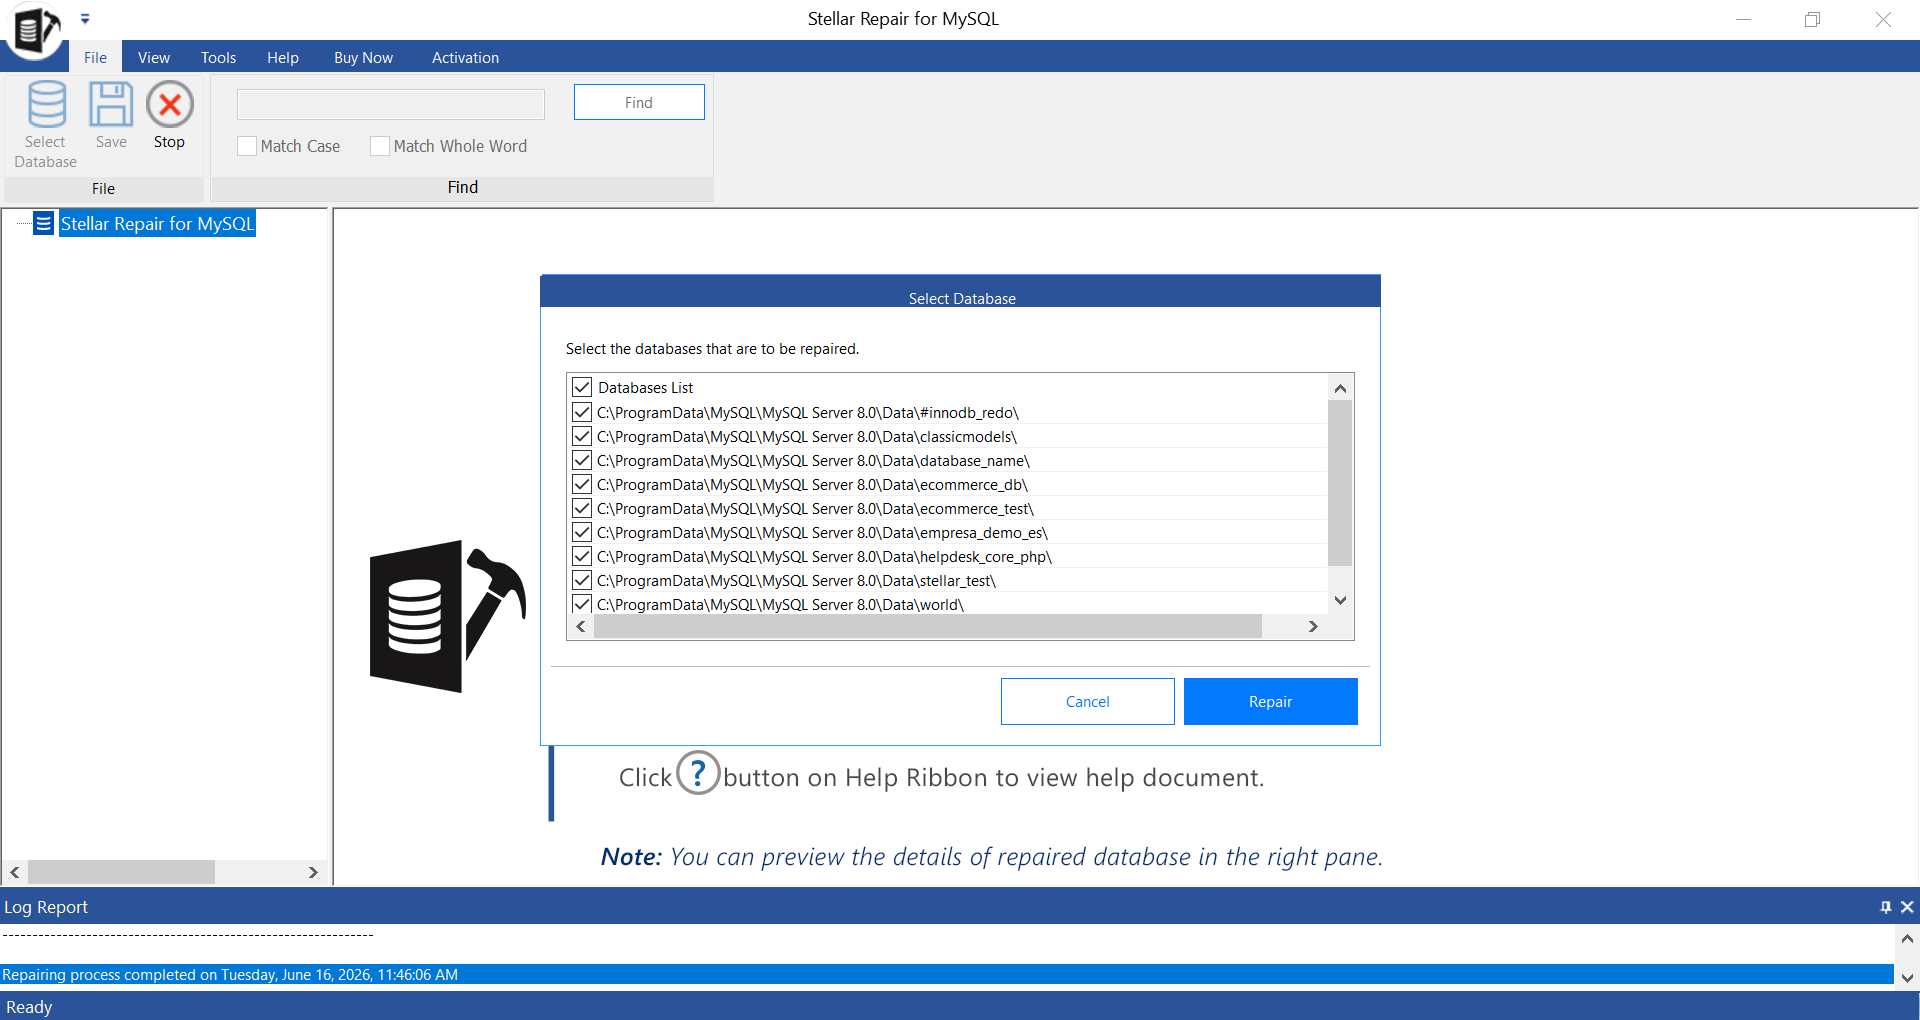Restore down the application window

pos(1812,19)
